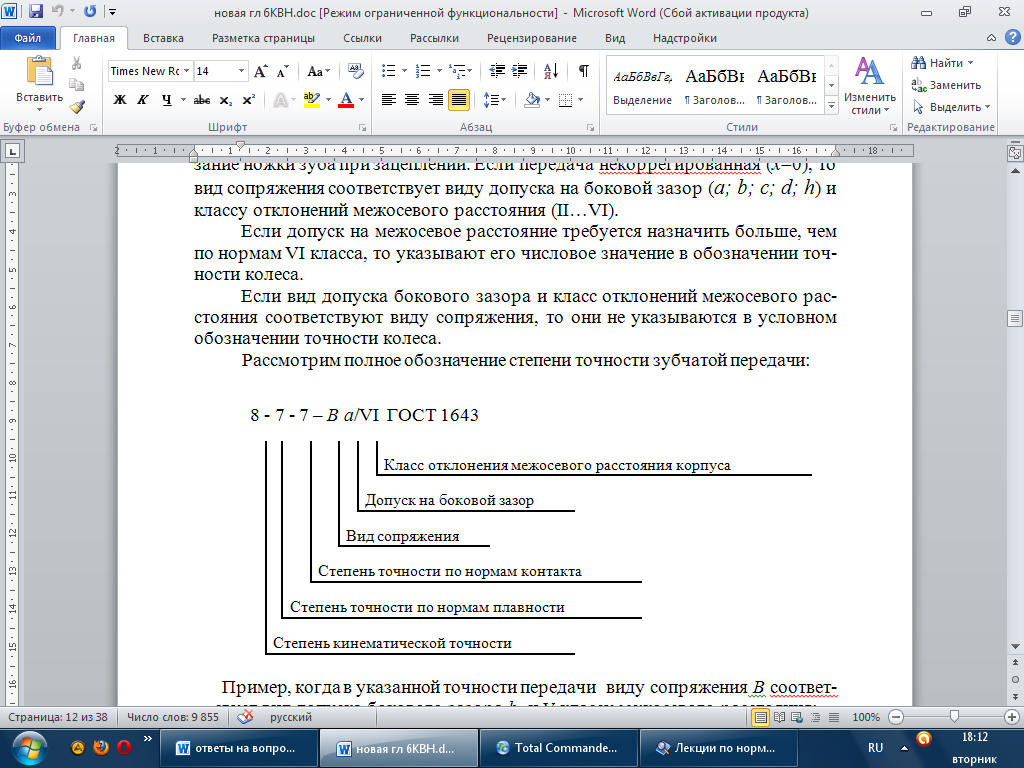Screen dimensions: 1024x768
Task: Decrease paragraph indent
Action: 498,71
